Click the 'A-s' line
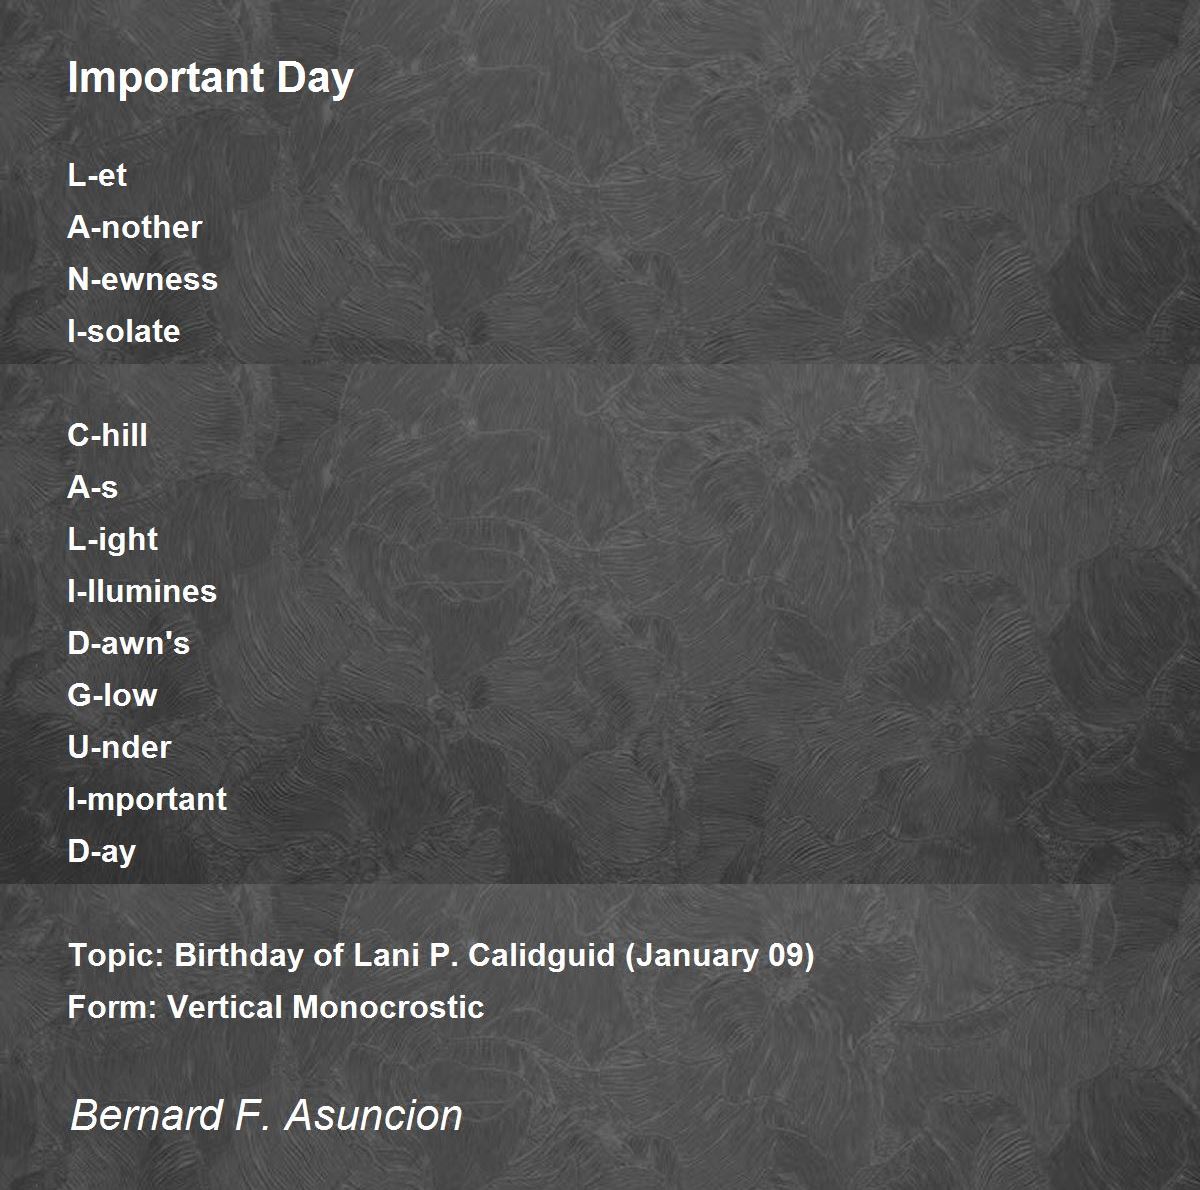 tap(93, 487)
